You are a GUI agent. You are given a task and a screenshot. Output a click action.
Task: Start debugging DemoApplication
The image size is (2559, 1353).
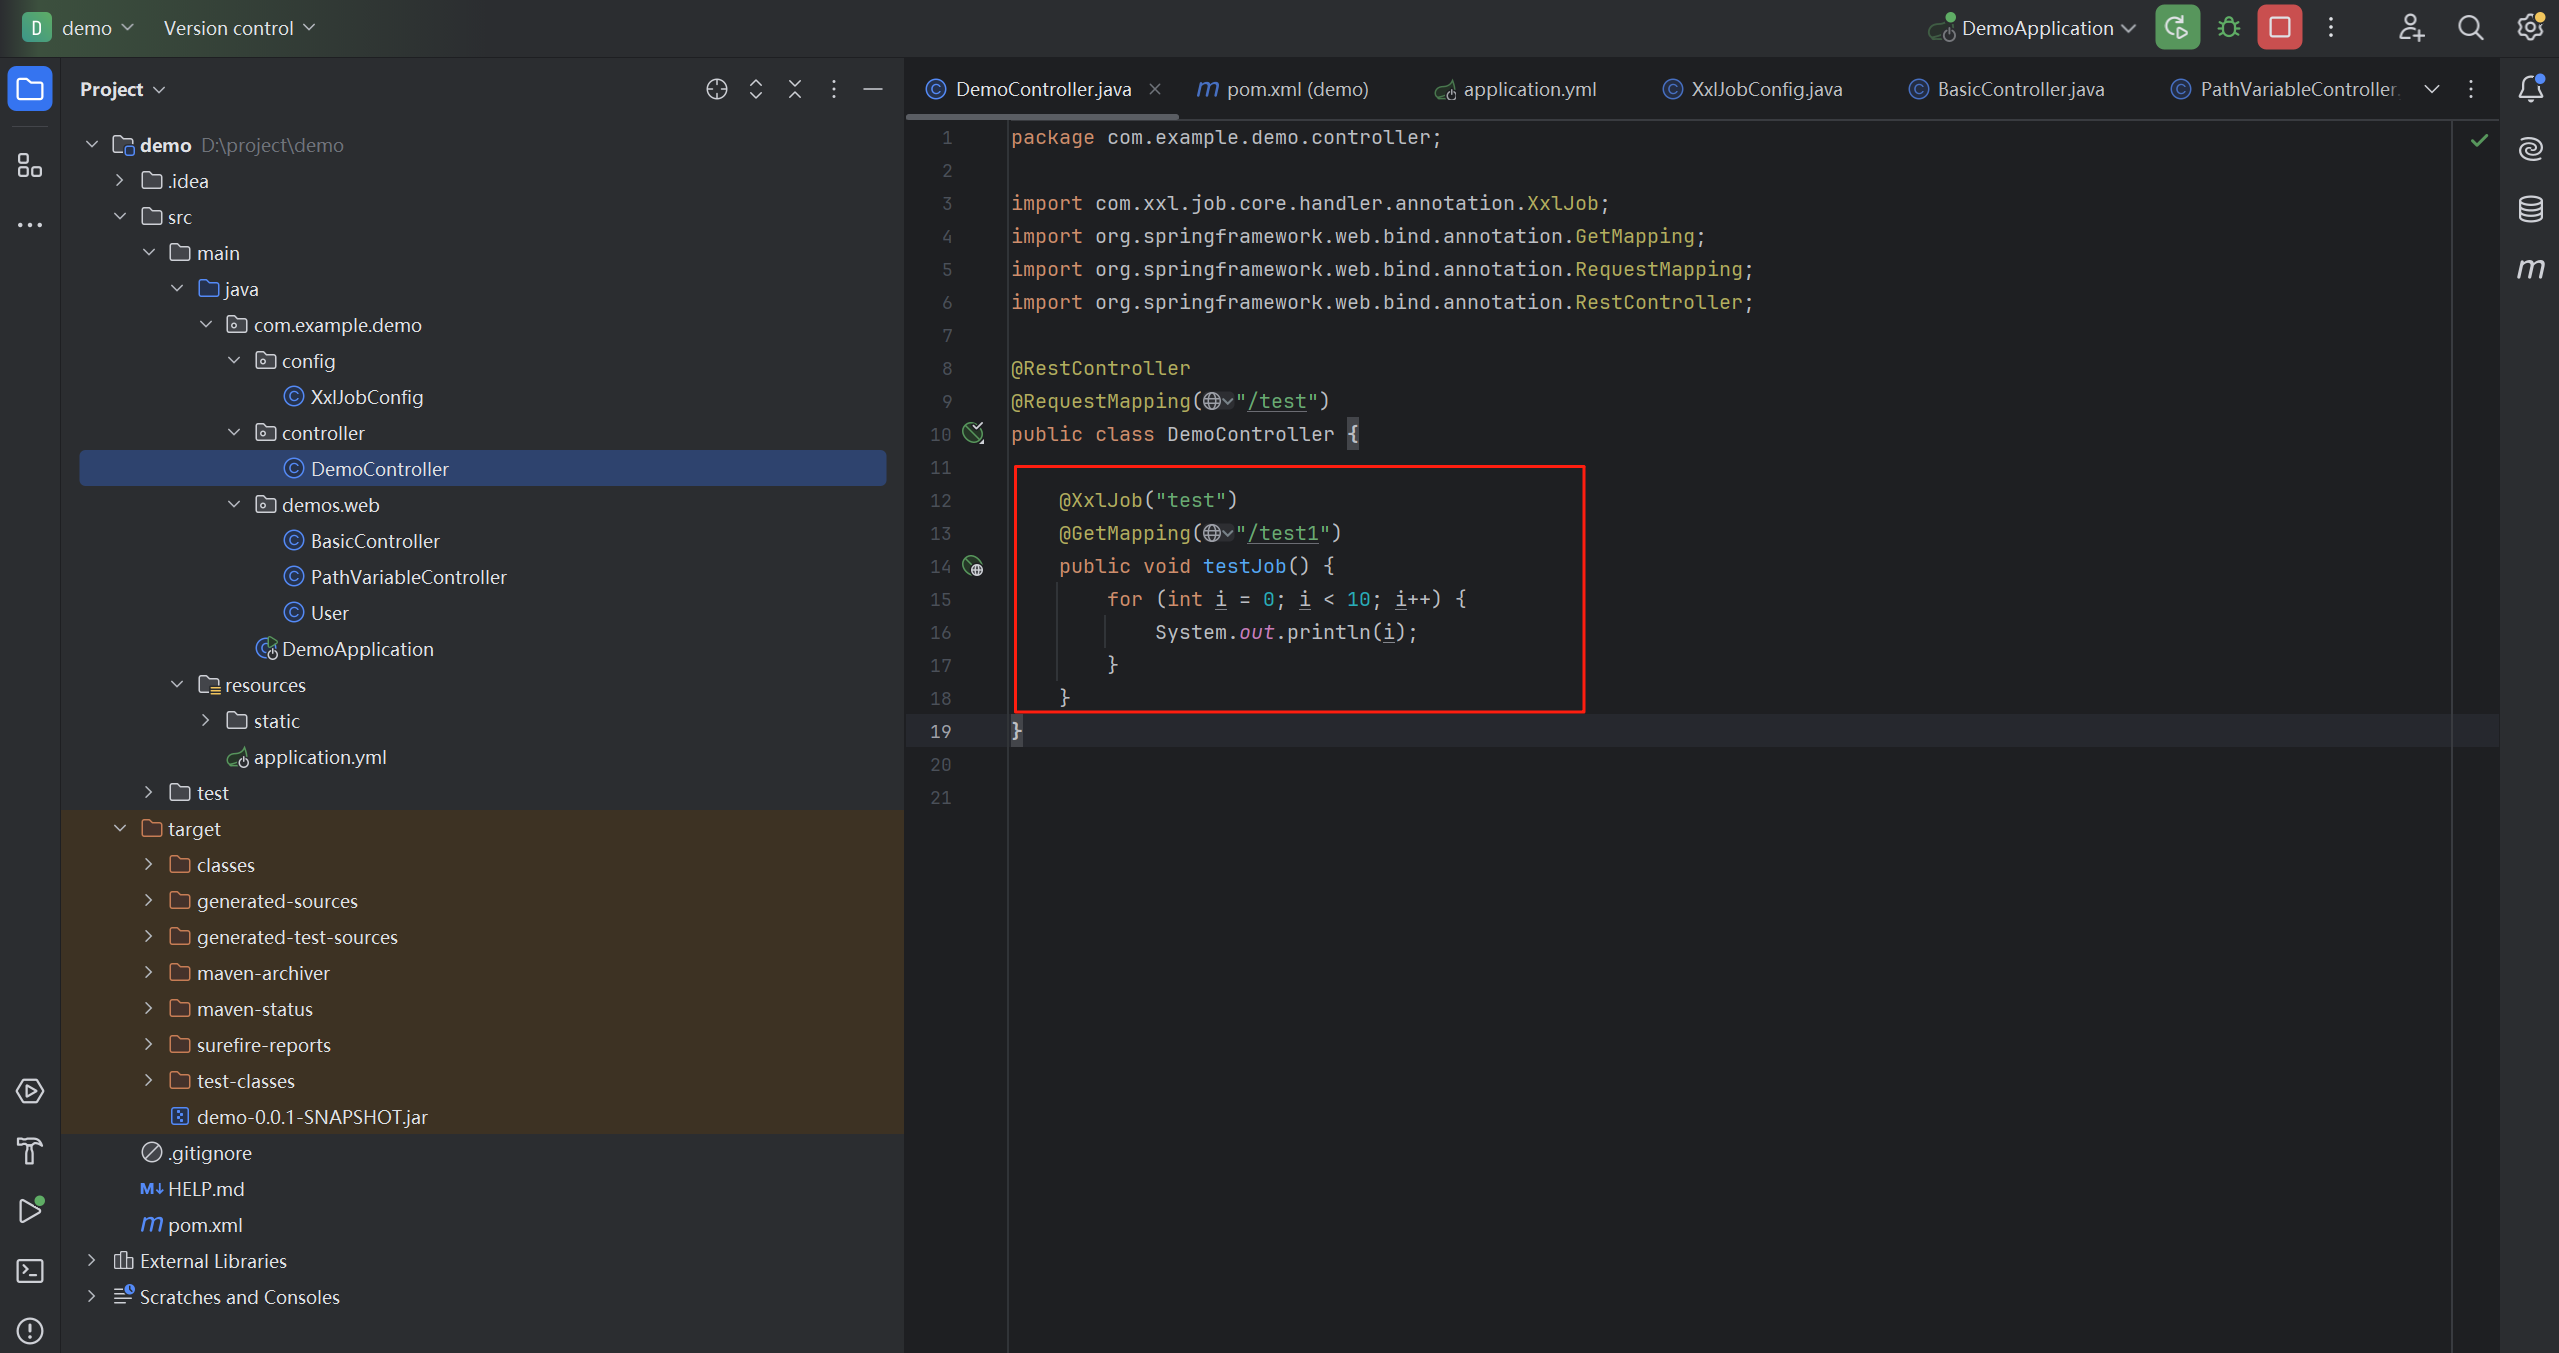click(x=2229, y=28)
